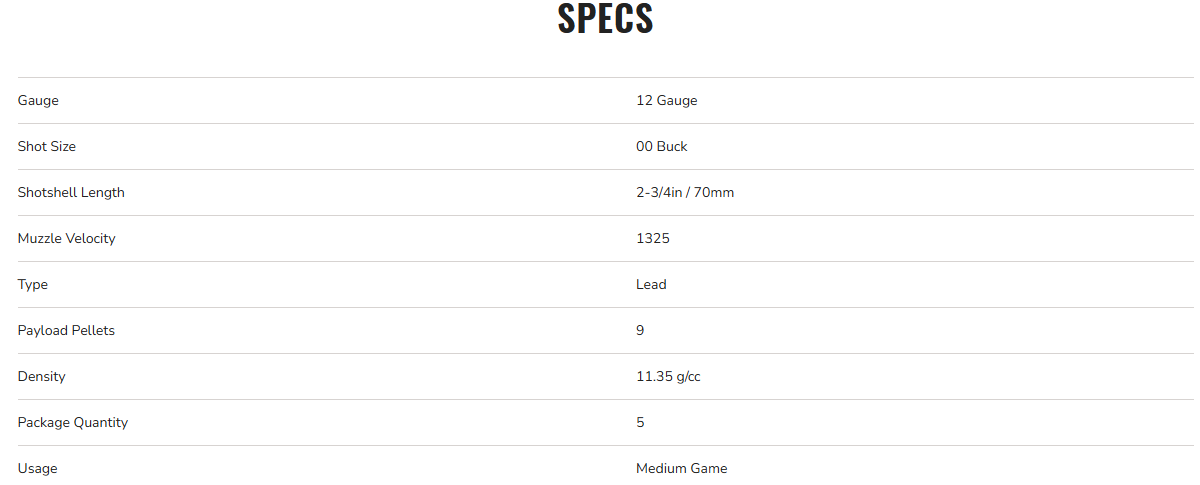Select the '11.35 g/cc' density value
Screen dimensions: 1200x485
point(669,376)
